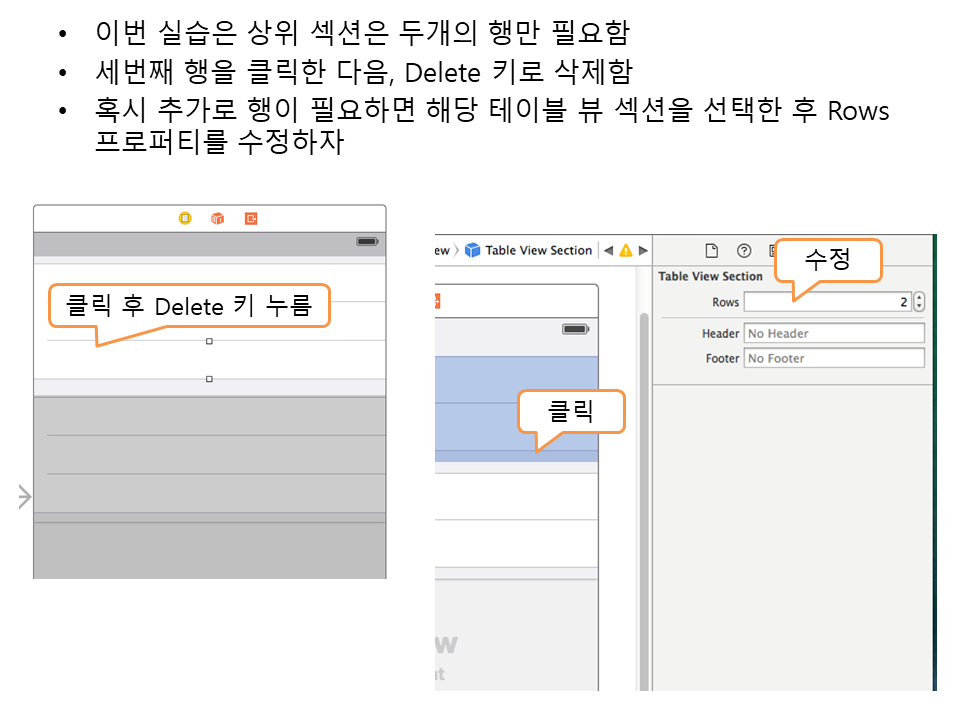The image size is (960, 720).
Task: Click the orange Exit icon in scene dock
Action: (251, 218)
